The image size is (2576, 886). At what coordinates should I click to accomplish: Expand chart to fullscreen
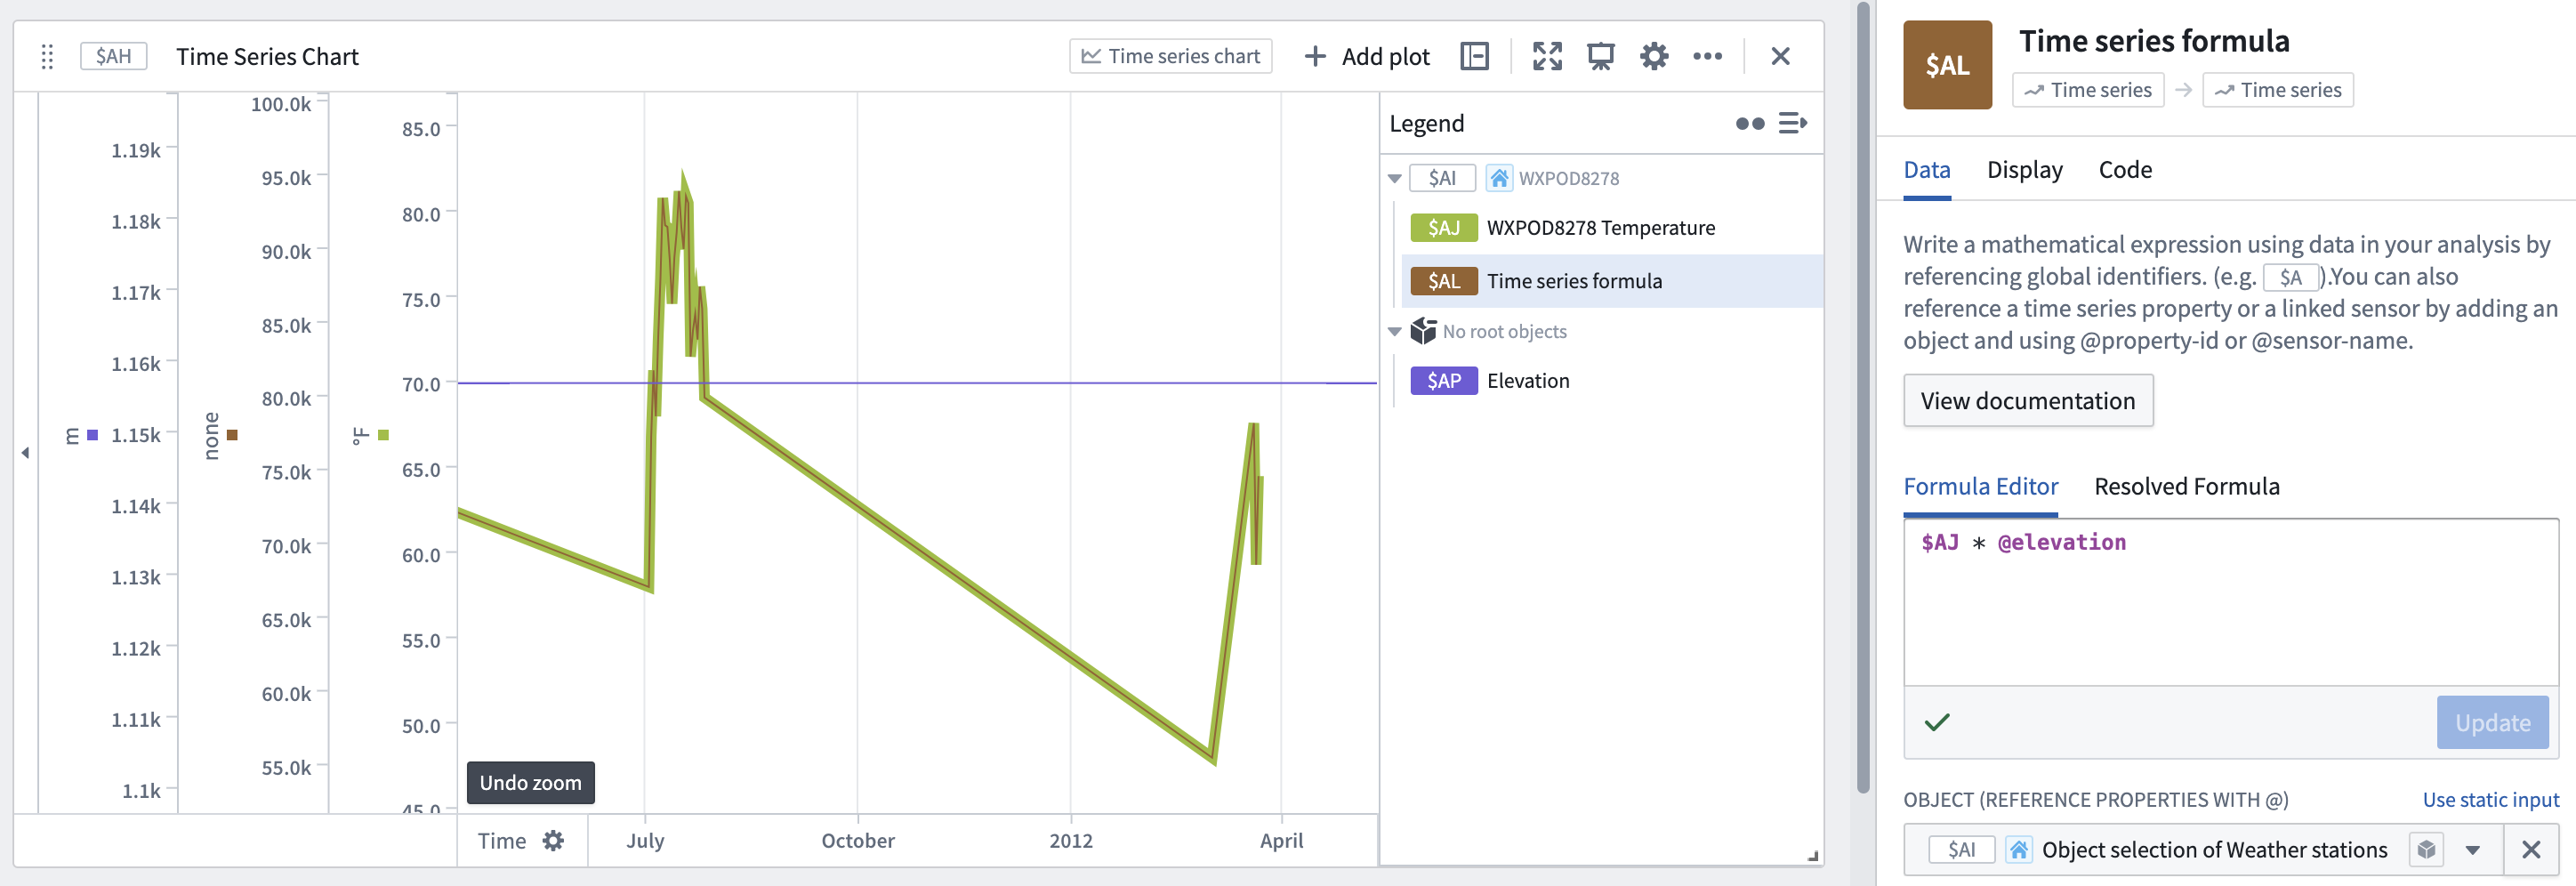coord(1547,56)
